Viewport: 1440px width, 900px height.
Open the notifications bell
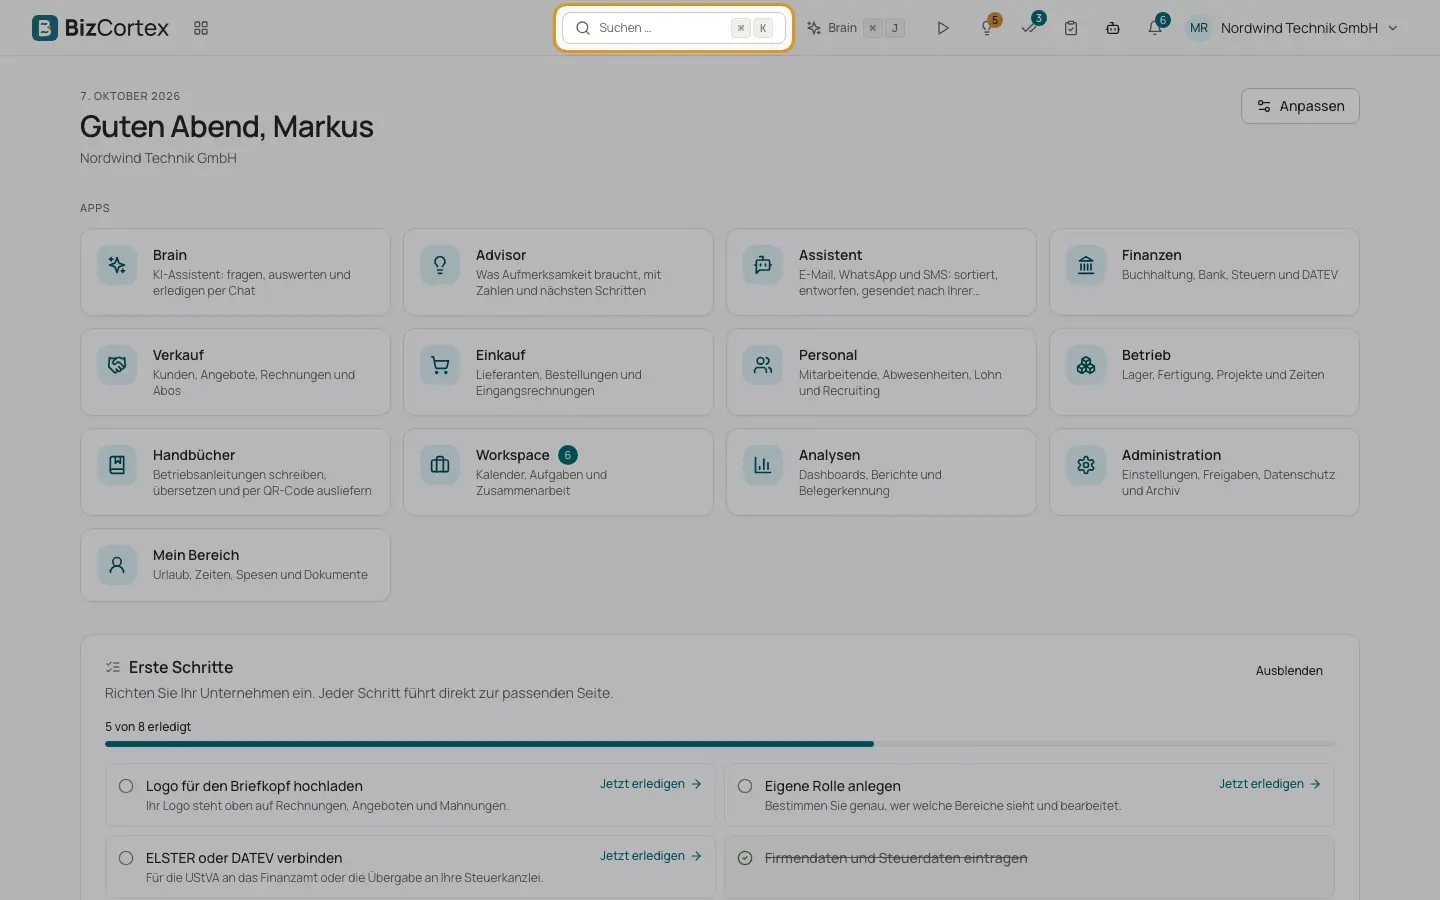(x=1155, y=28)
